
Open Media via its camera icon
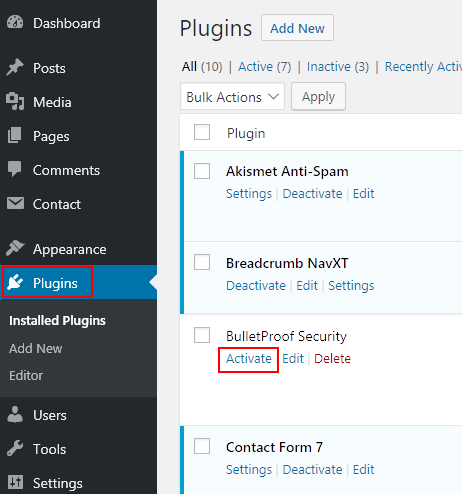point(15,101)
